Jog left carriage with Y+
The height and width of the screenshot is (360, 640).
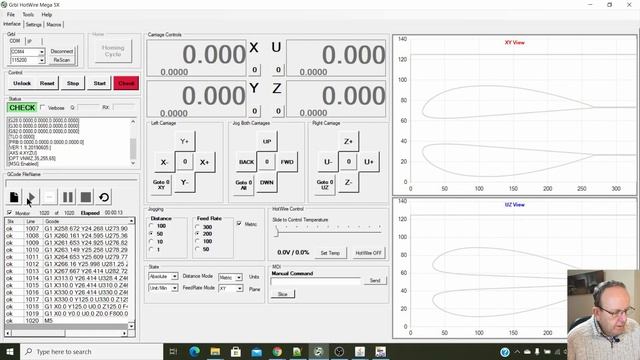click(x=184, y=141)
